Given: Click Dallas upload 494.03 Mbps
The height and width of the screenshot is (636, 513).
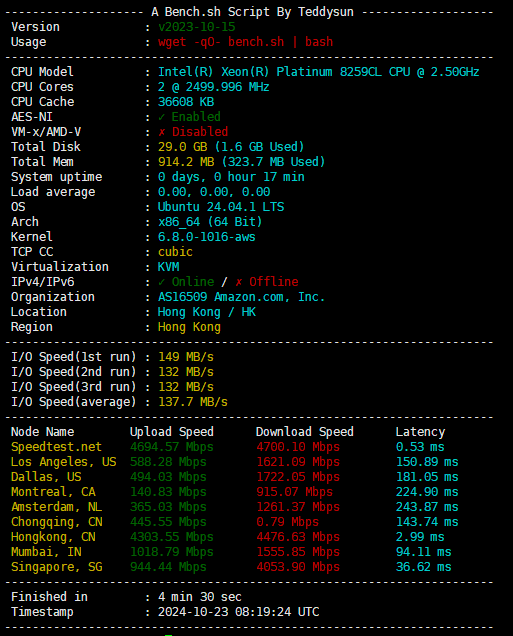Looking at the screenshot, I should (x=168, y=477).
